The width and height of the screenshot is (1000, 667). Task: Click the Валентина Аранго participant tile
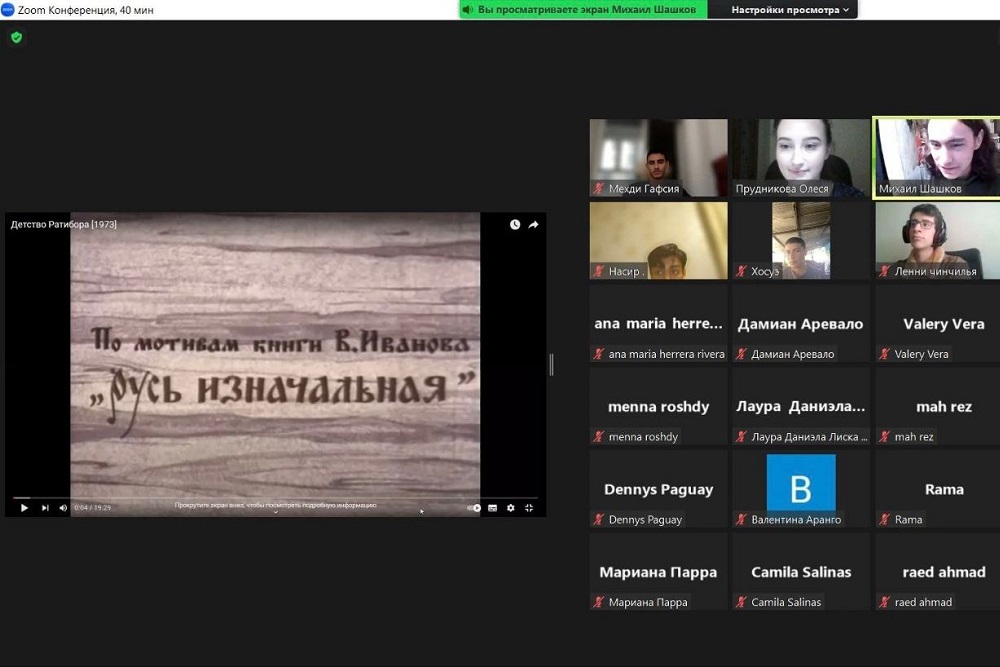coord(800,489)
